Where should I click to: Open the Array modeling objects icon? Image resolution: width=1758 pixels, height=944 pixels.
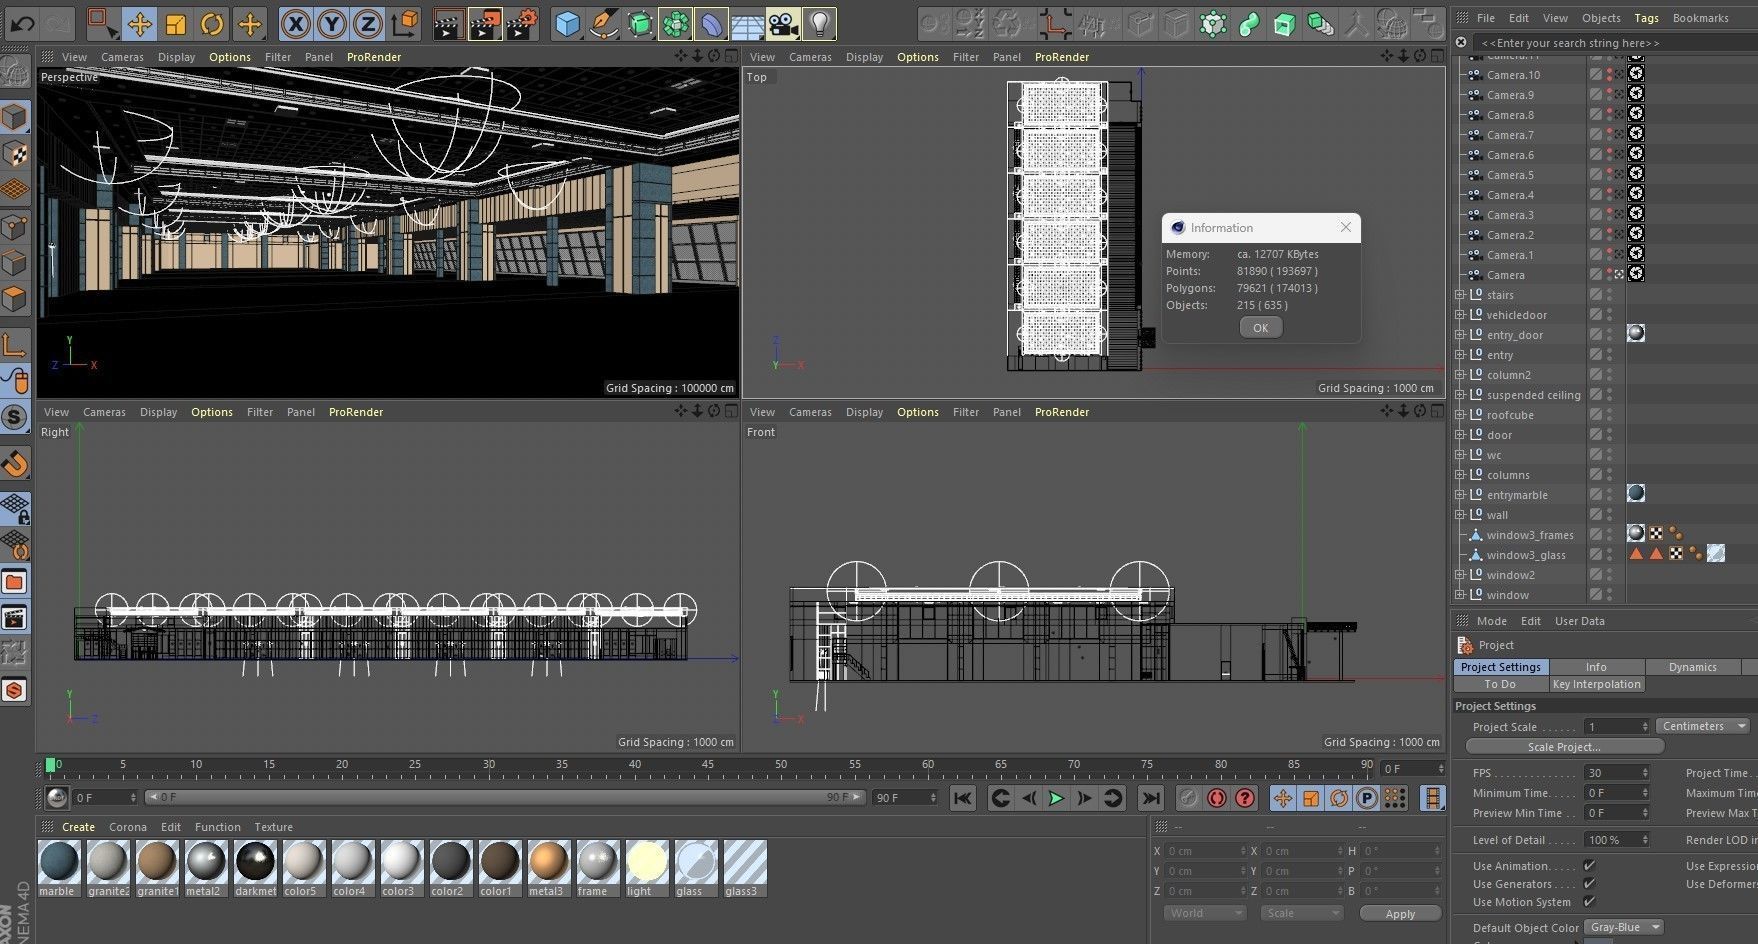click(676, 23)
